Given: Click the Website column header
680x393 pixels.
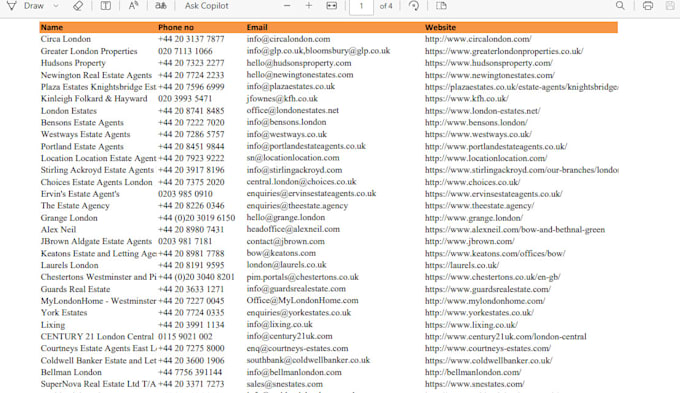Looking at the screenshot, I should click(440, 27).
